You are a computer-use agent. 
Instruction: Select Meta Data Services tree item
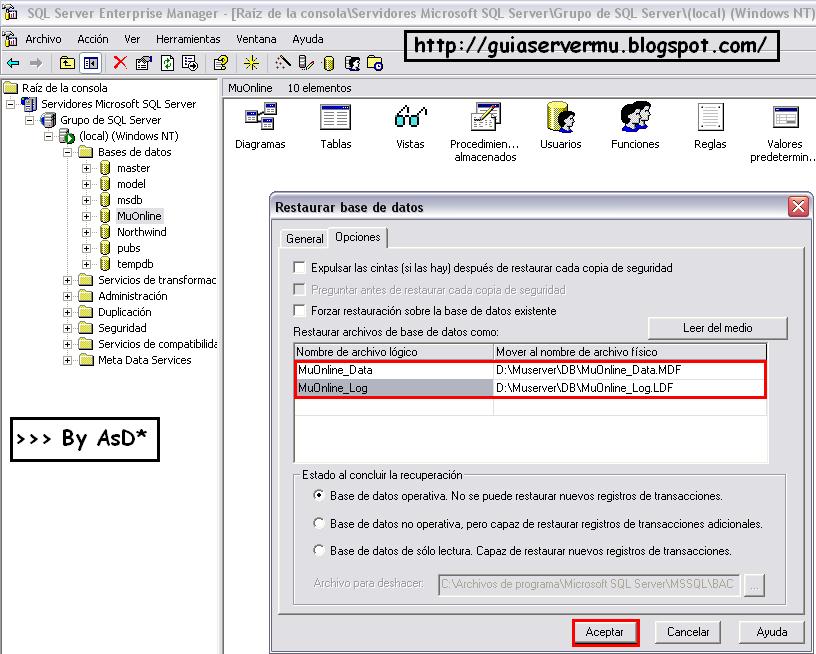point(145,360)
